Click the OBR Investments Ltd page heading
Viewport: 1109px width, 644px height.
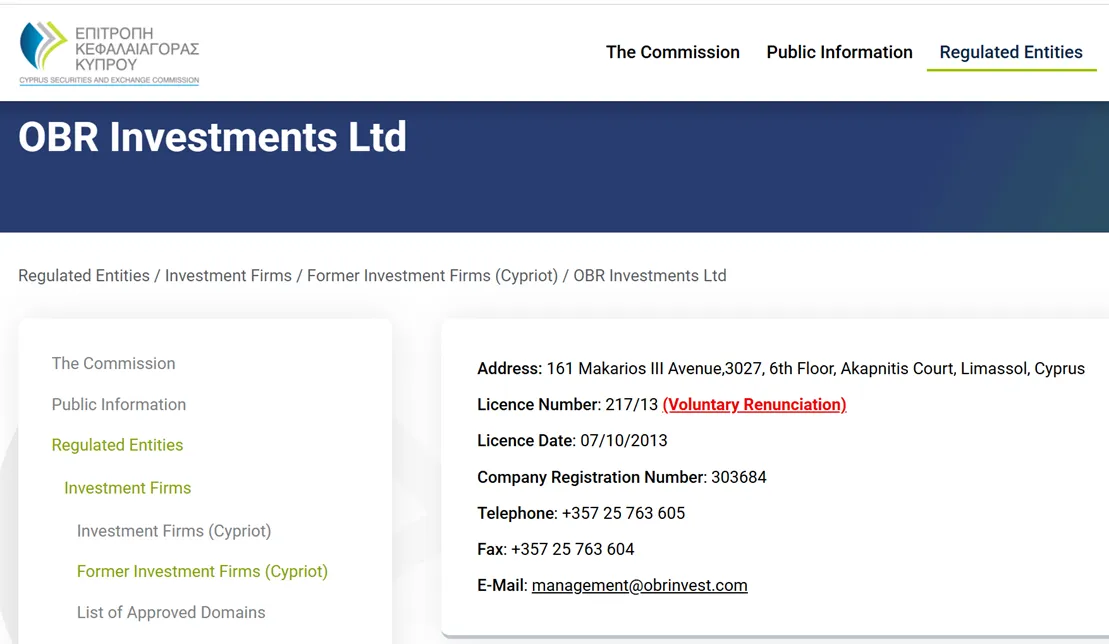tap(212, 136)
